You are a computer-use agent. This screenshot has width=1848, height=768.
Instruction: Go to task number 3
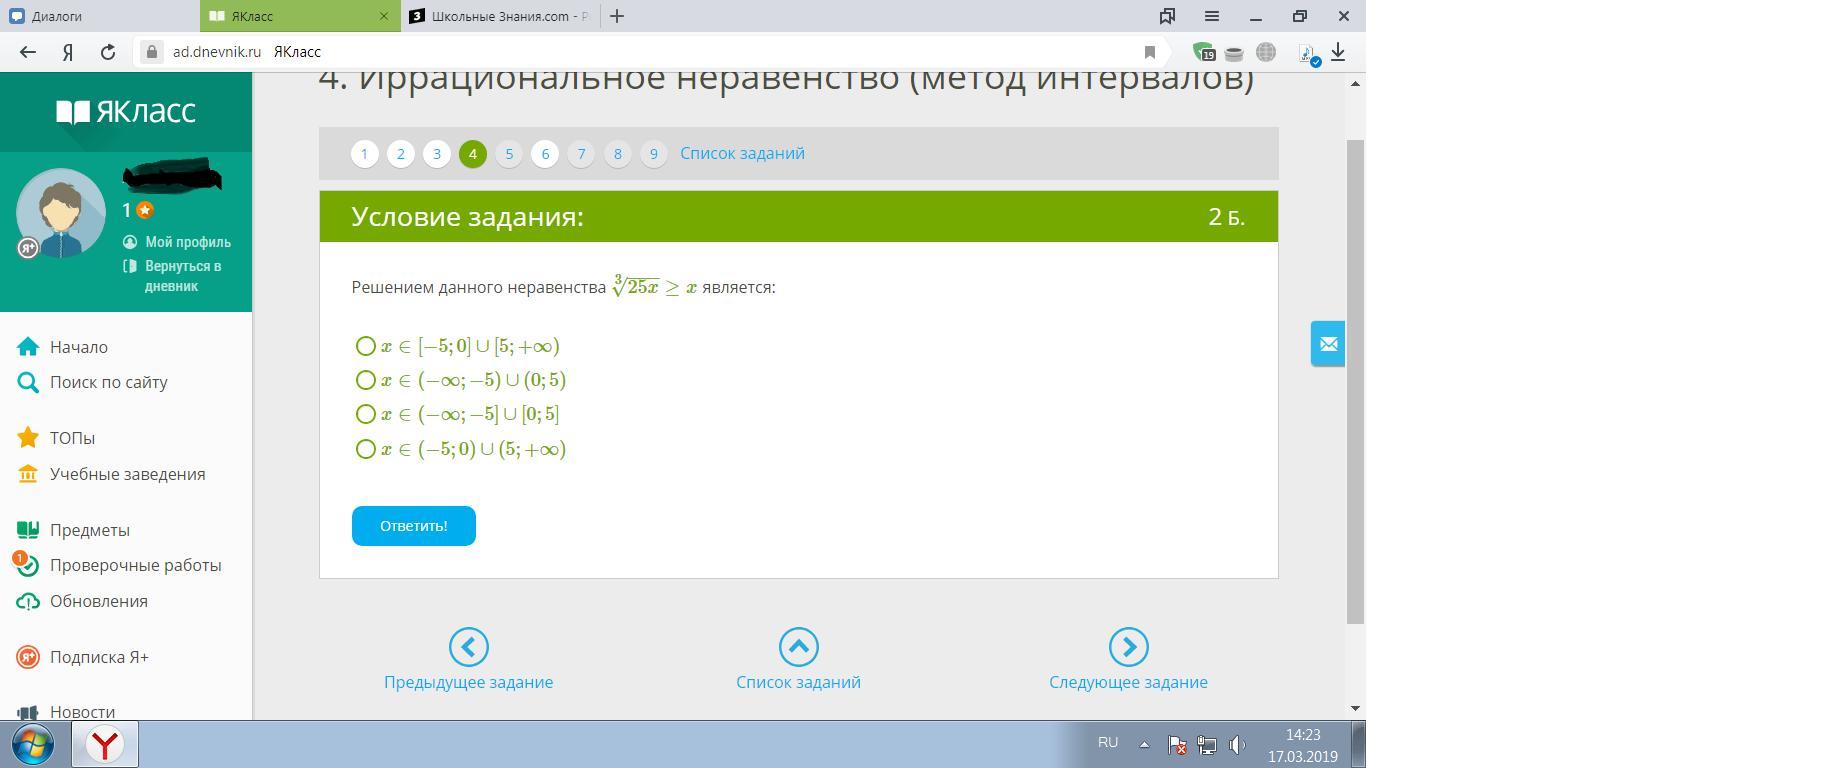click(437, 154)
